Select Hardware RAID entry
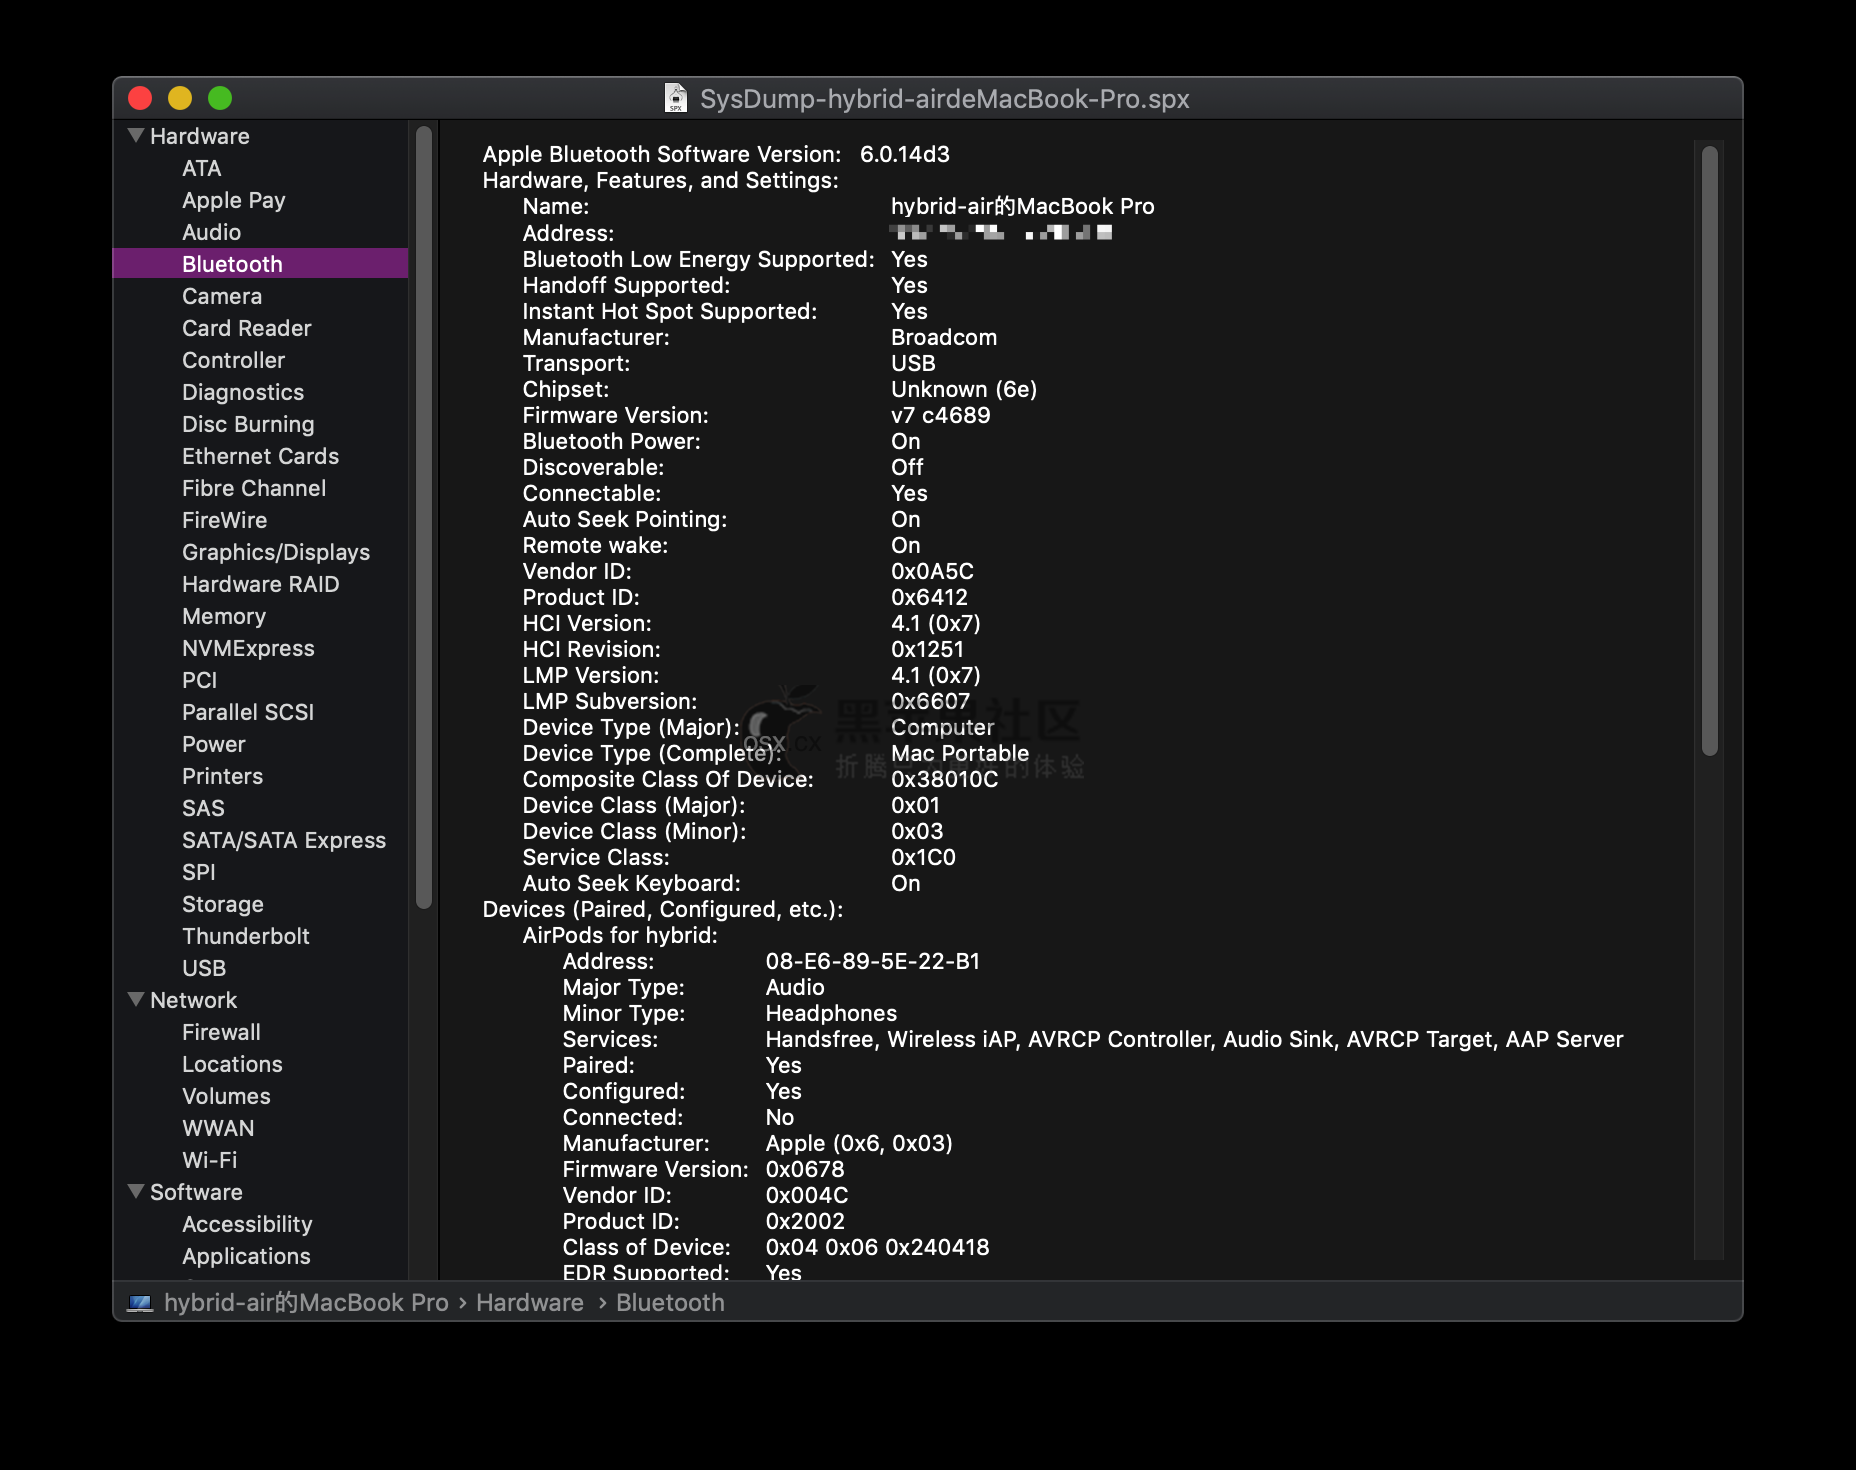 pyautogui.click(x=260, y=584)
